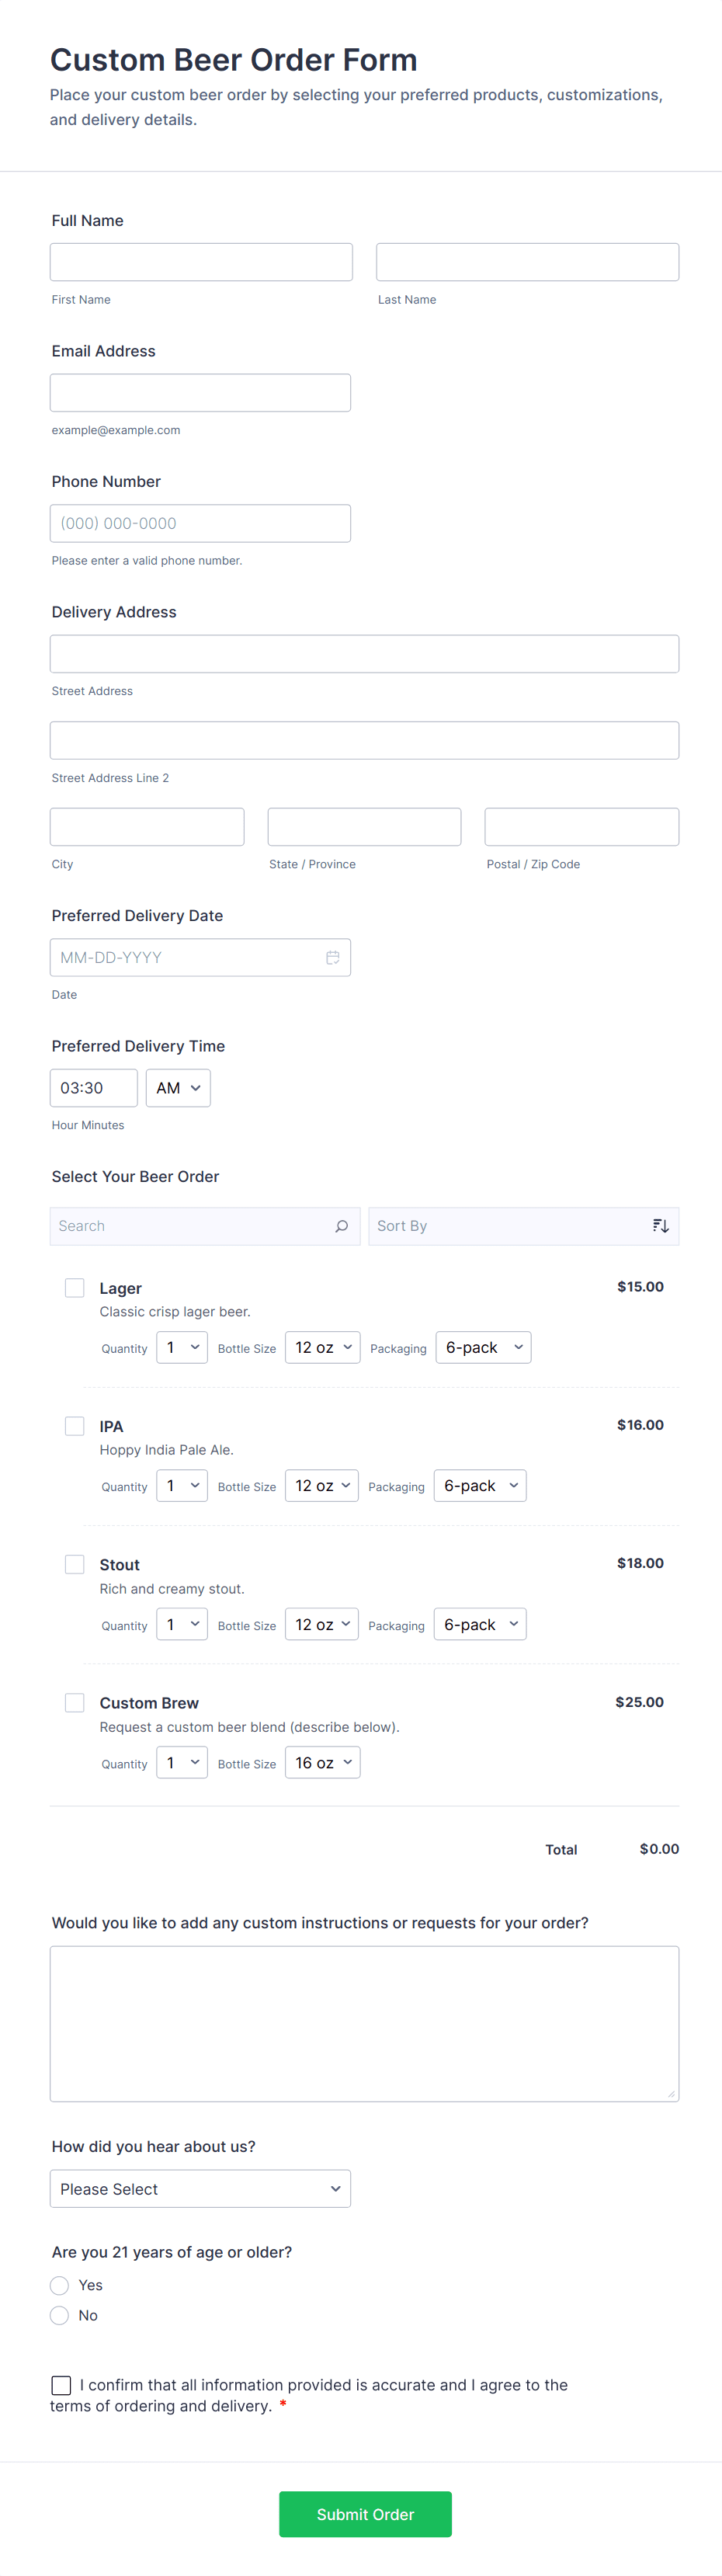Viewport: 722px width, 2576px height.
Task: Click the custom instructions text area
Action: point(364,2023)
